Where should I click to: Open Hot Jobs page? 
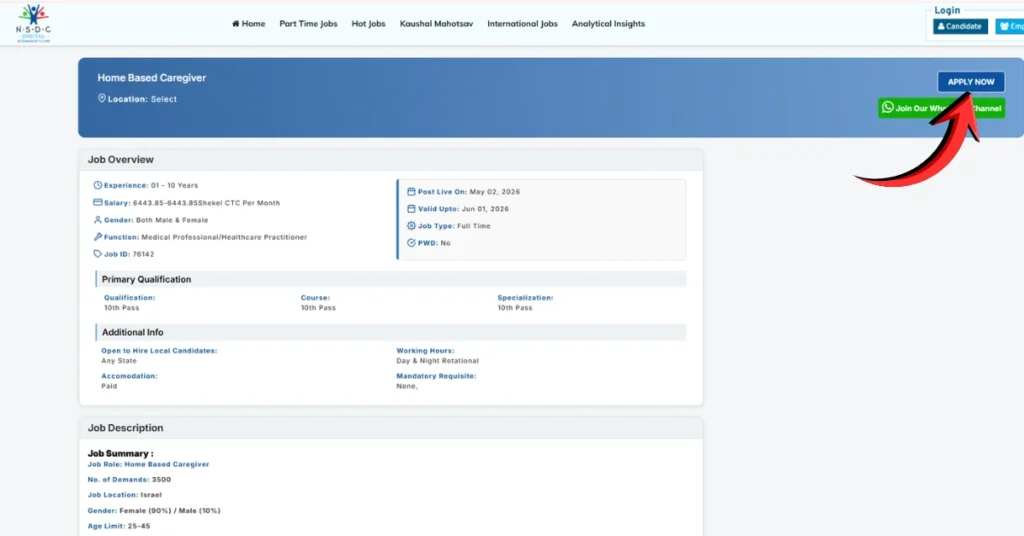coord(368,24)
